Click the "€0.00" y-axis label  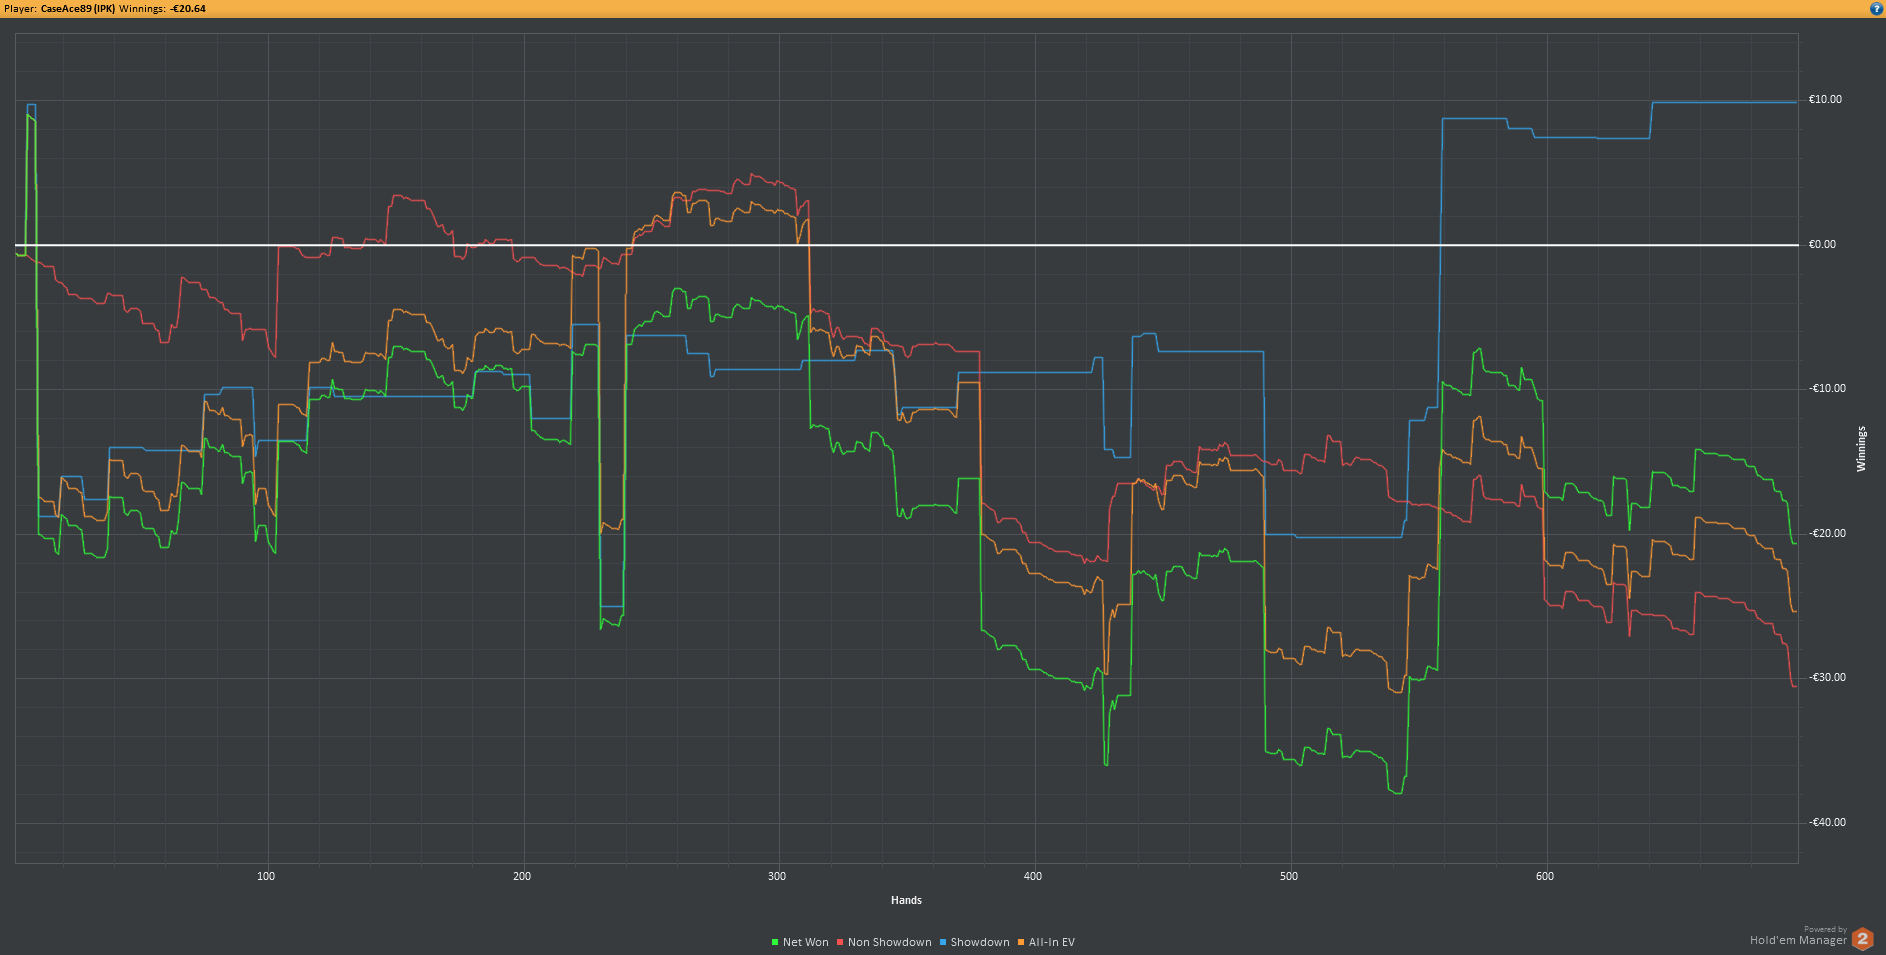[x=1822, y=245]
